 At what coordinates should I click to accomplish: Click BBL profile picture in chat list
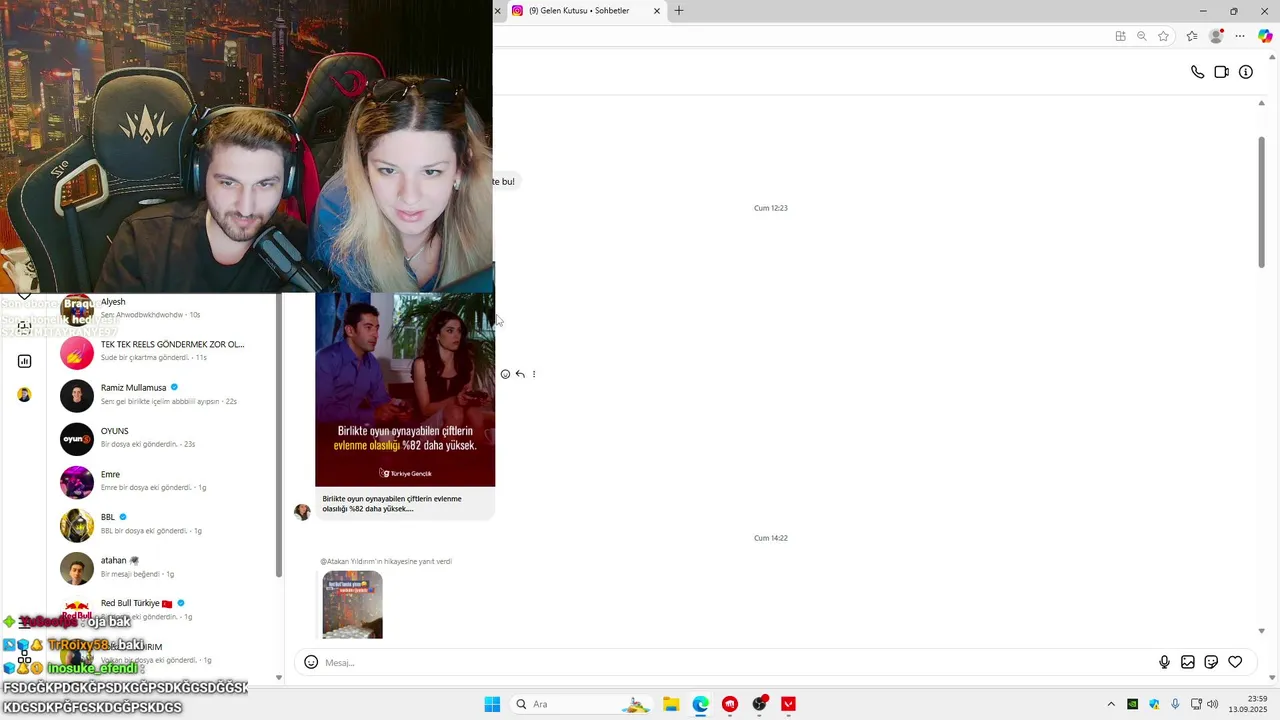point(77,525)
